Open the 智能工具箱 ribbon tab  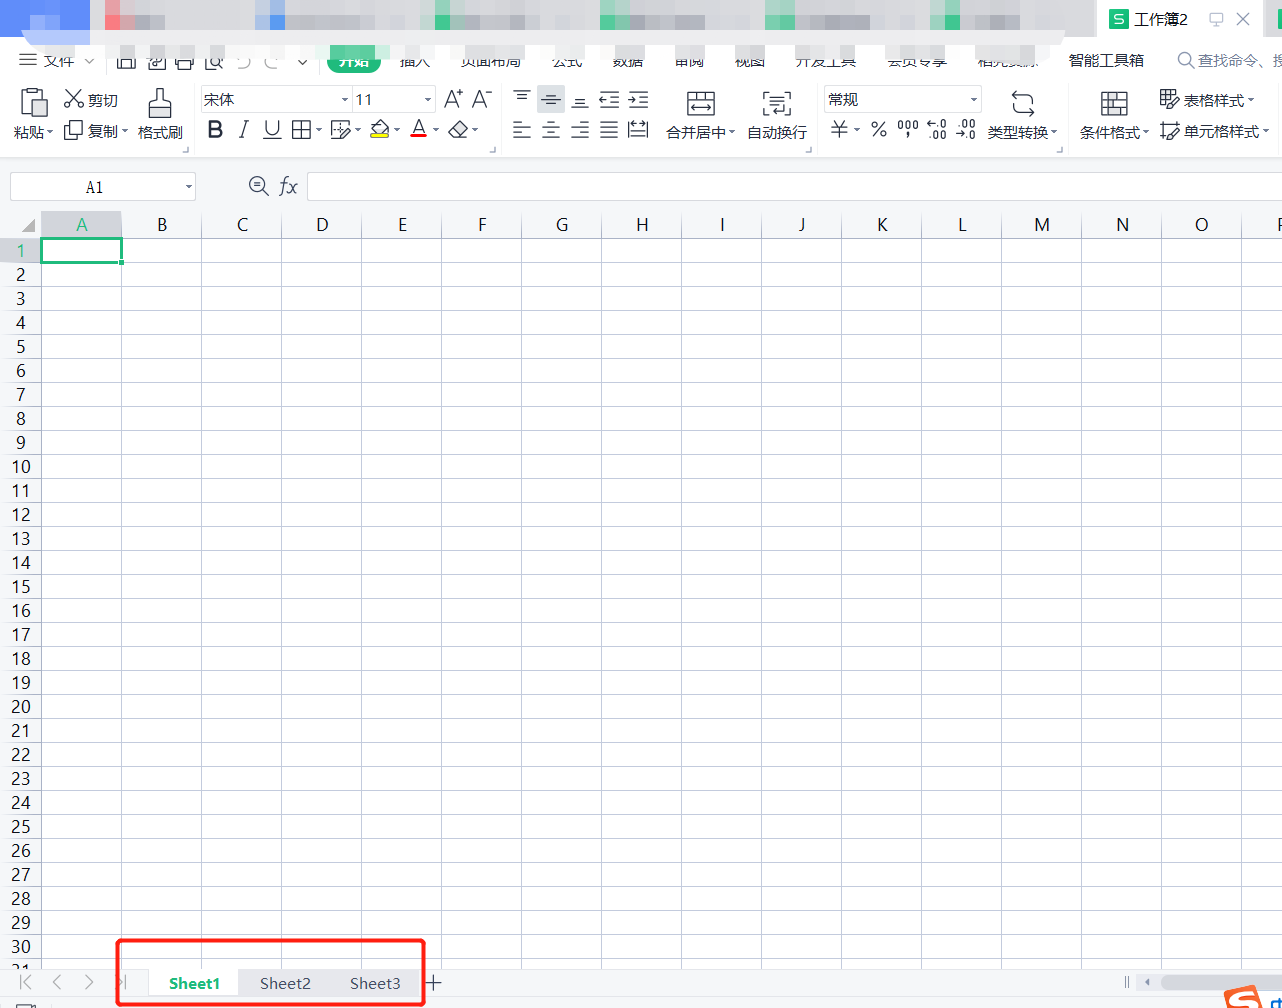coord(1106,61)
